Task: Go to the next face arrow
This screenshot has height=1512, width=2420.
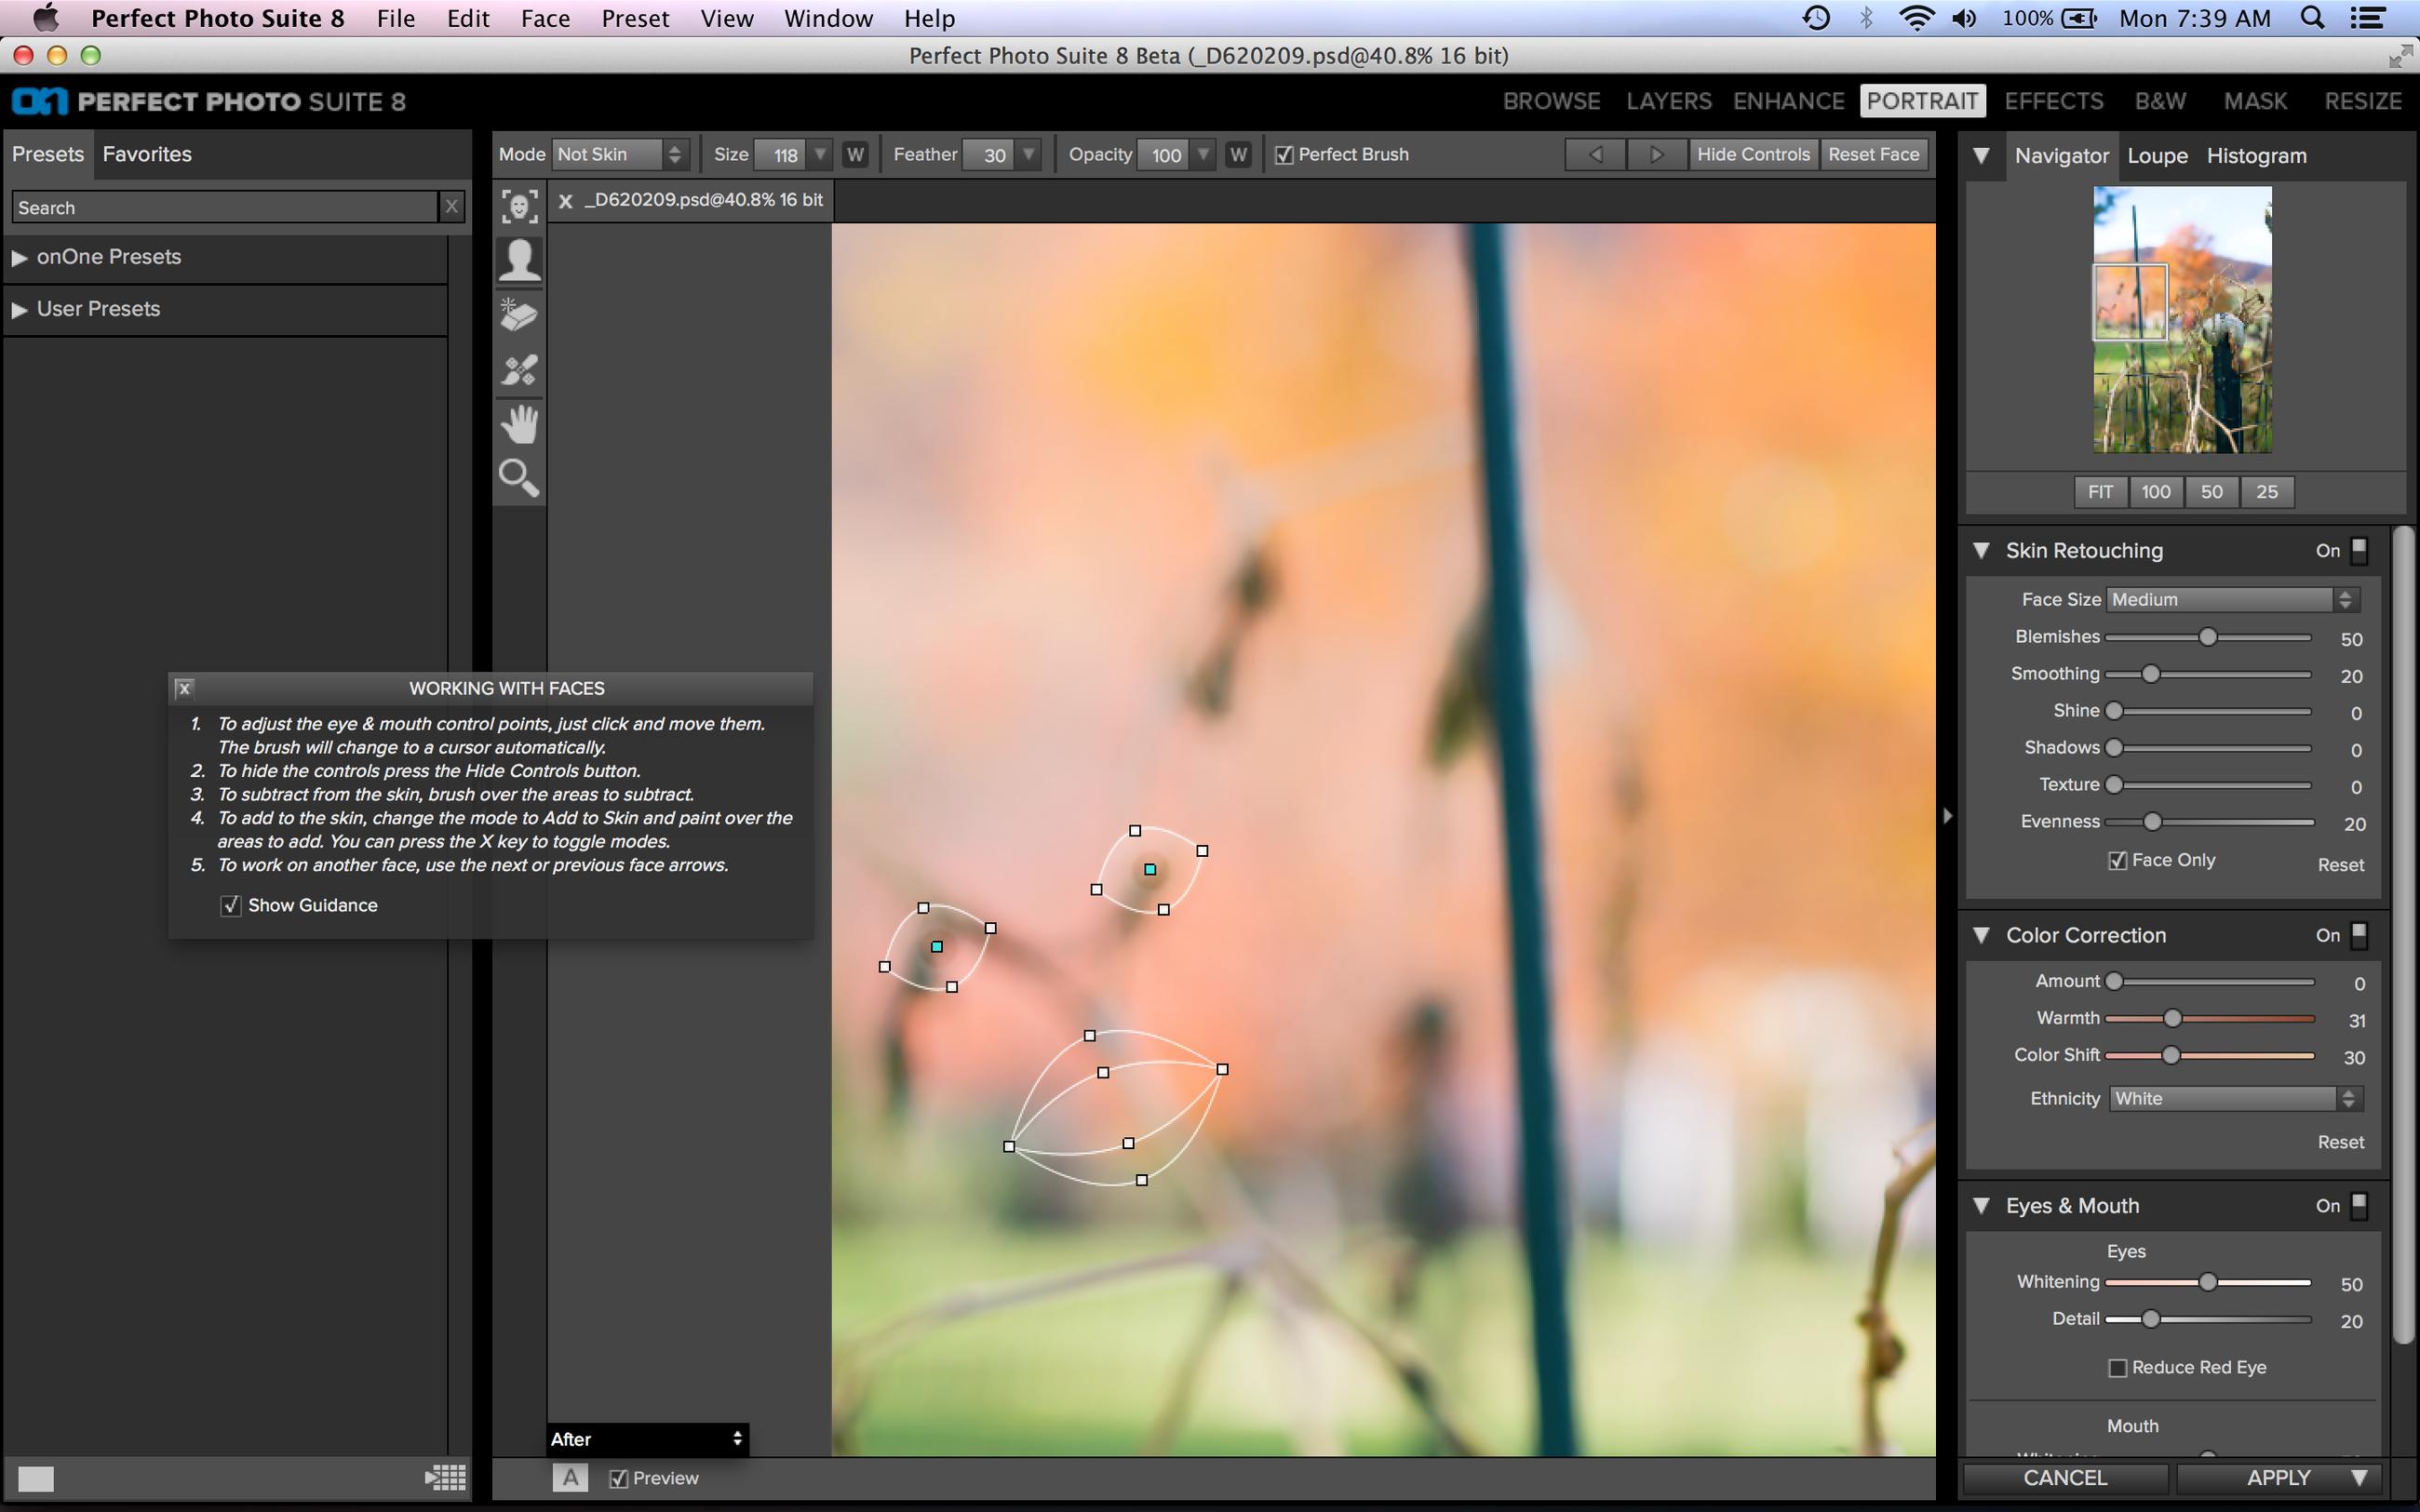Action: pos(1656,154)
